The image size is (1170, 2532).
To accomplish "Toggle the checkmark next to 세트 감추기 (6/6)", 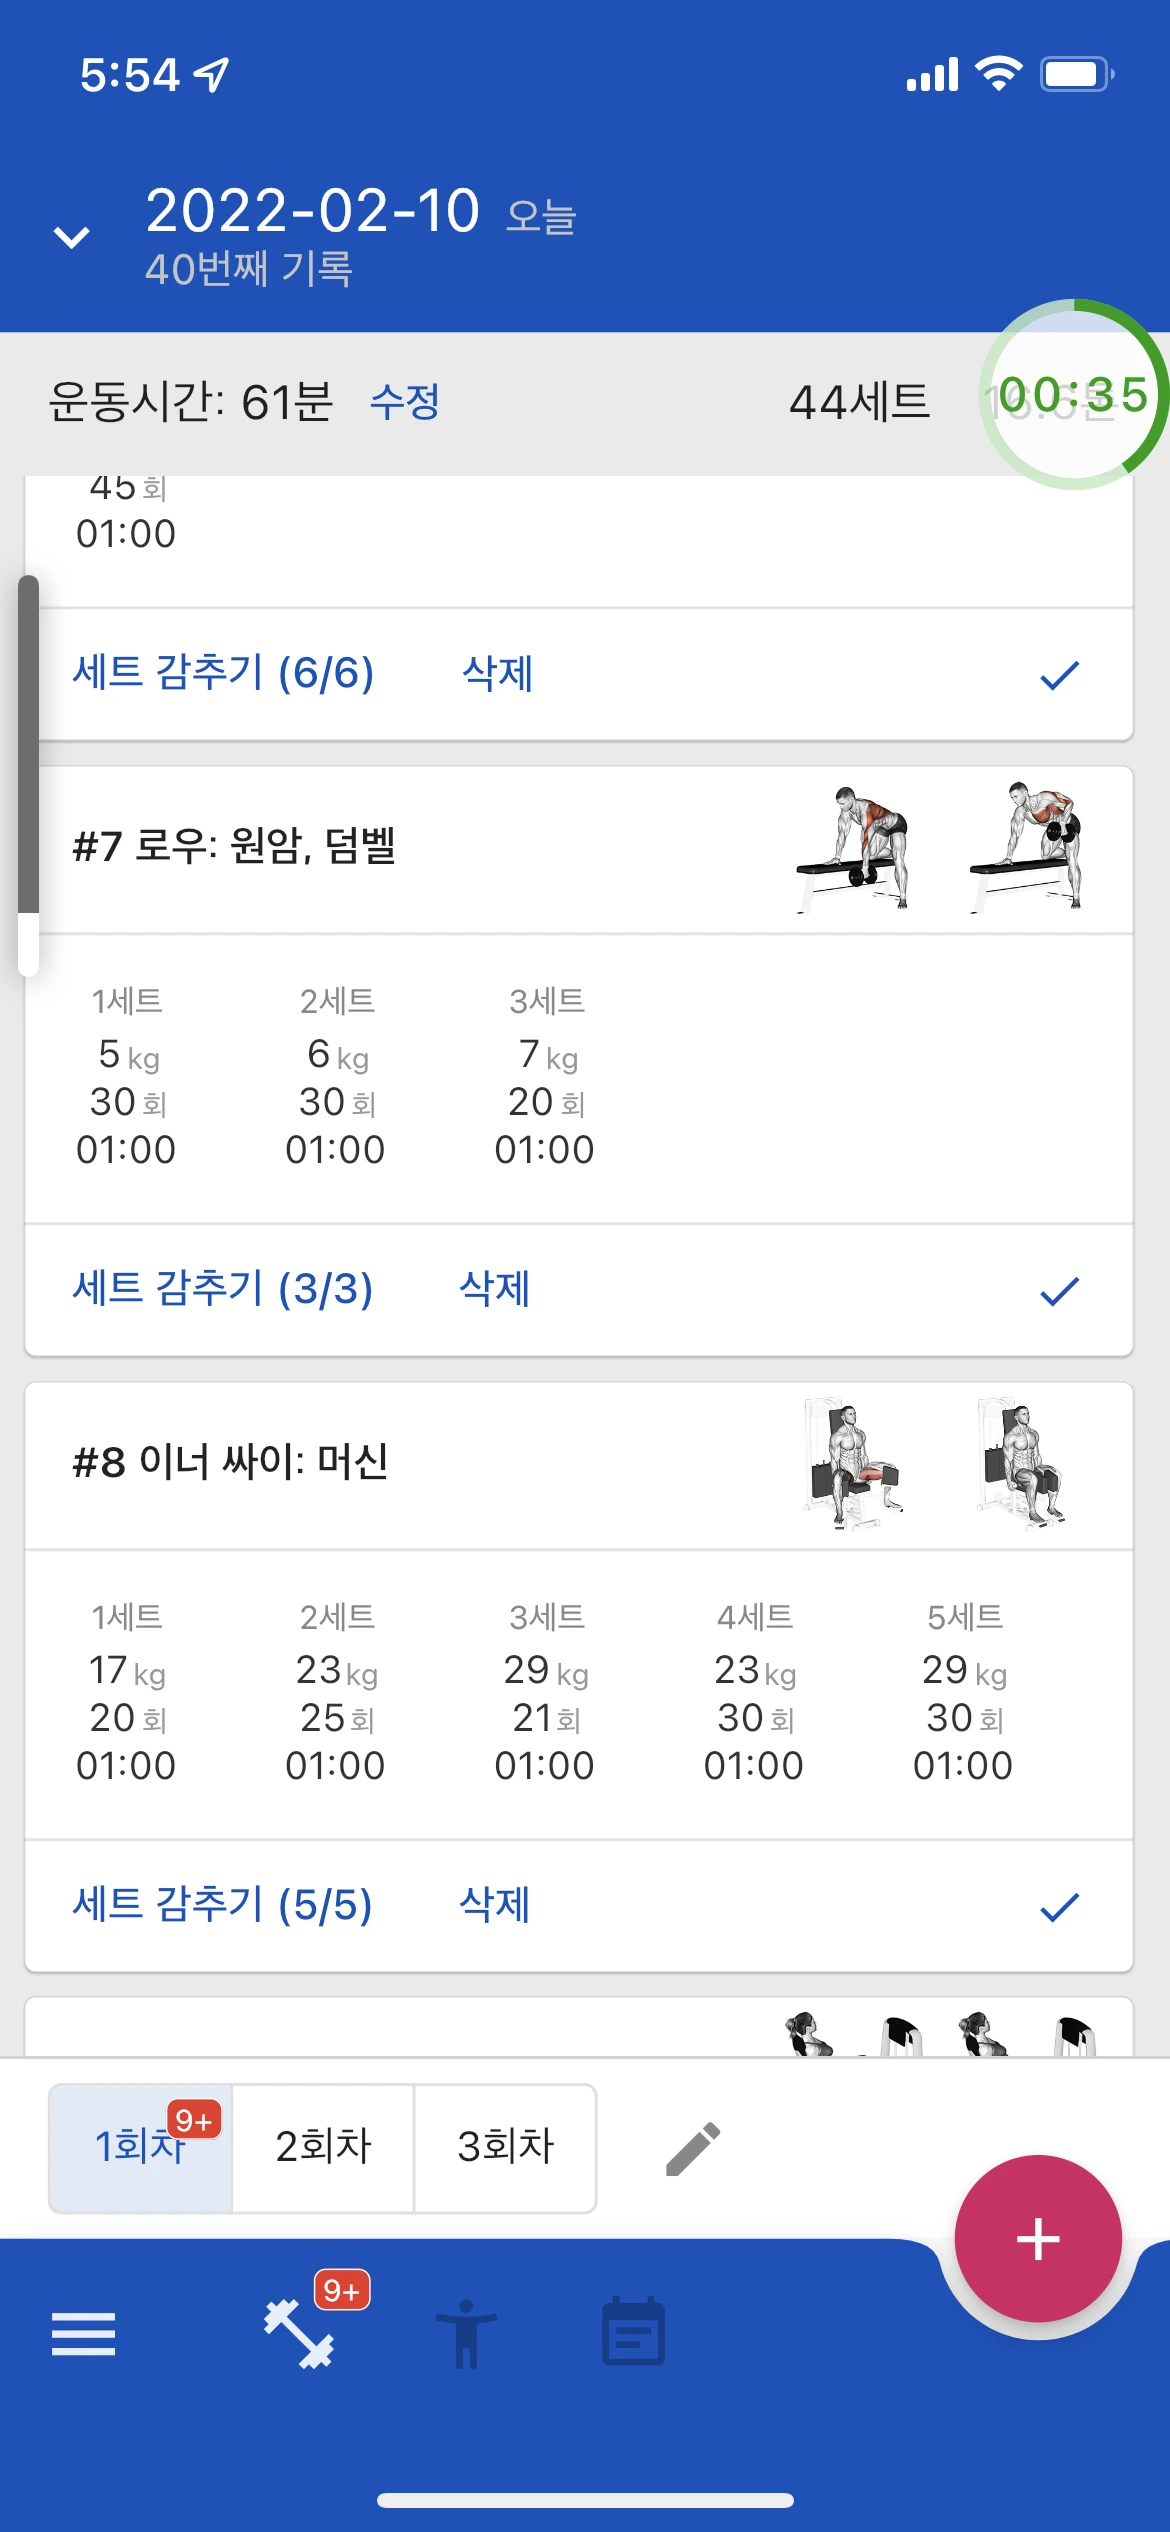I will point(1059,675).
